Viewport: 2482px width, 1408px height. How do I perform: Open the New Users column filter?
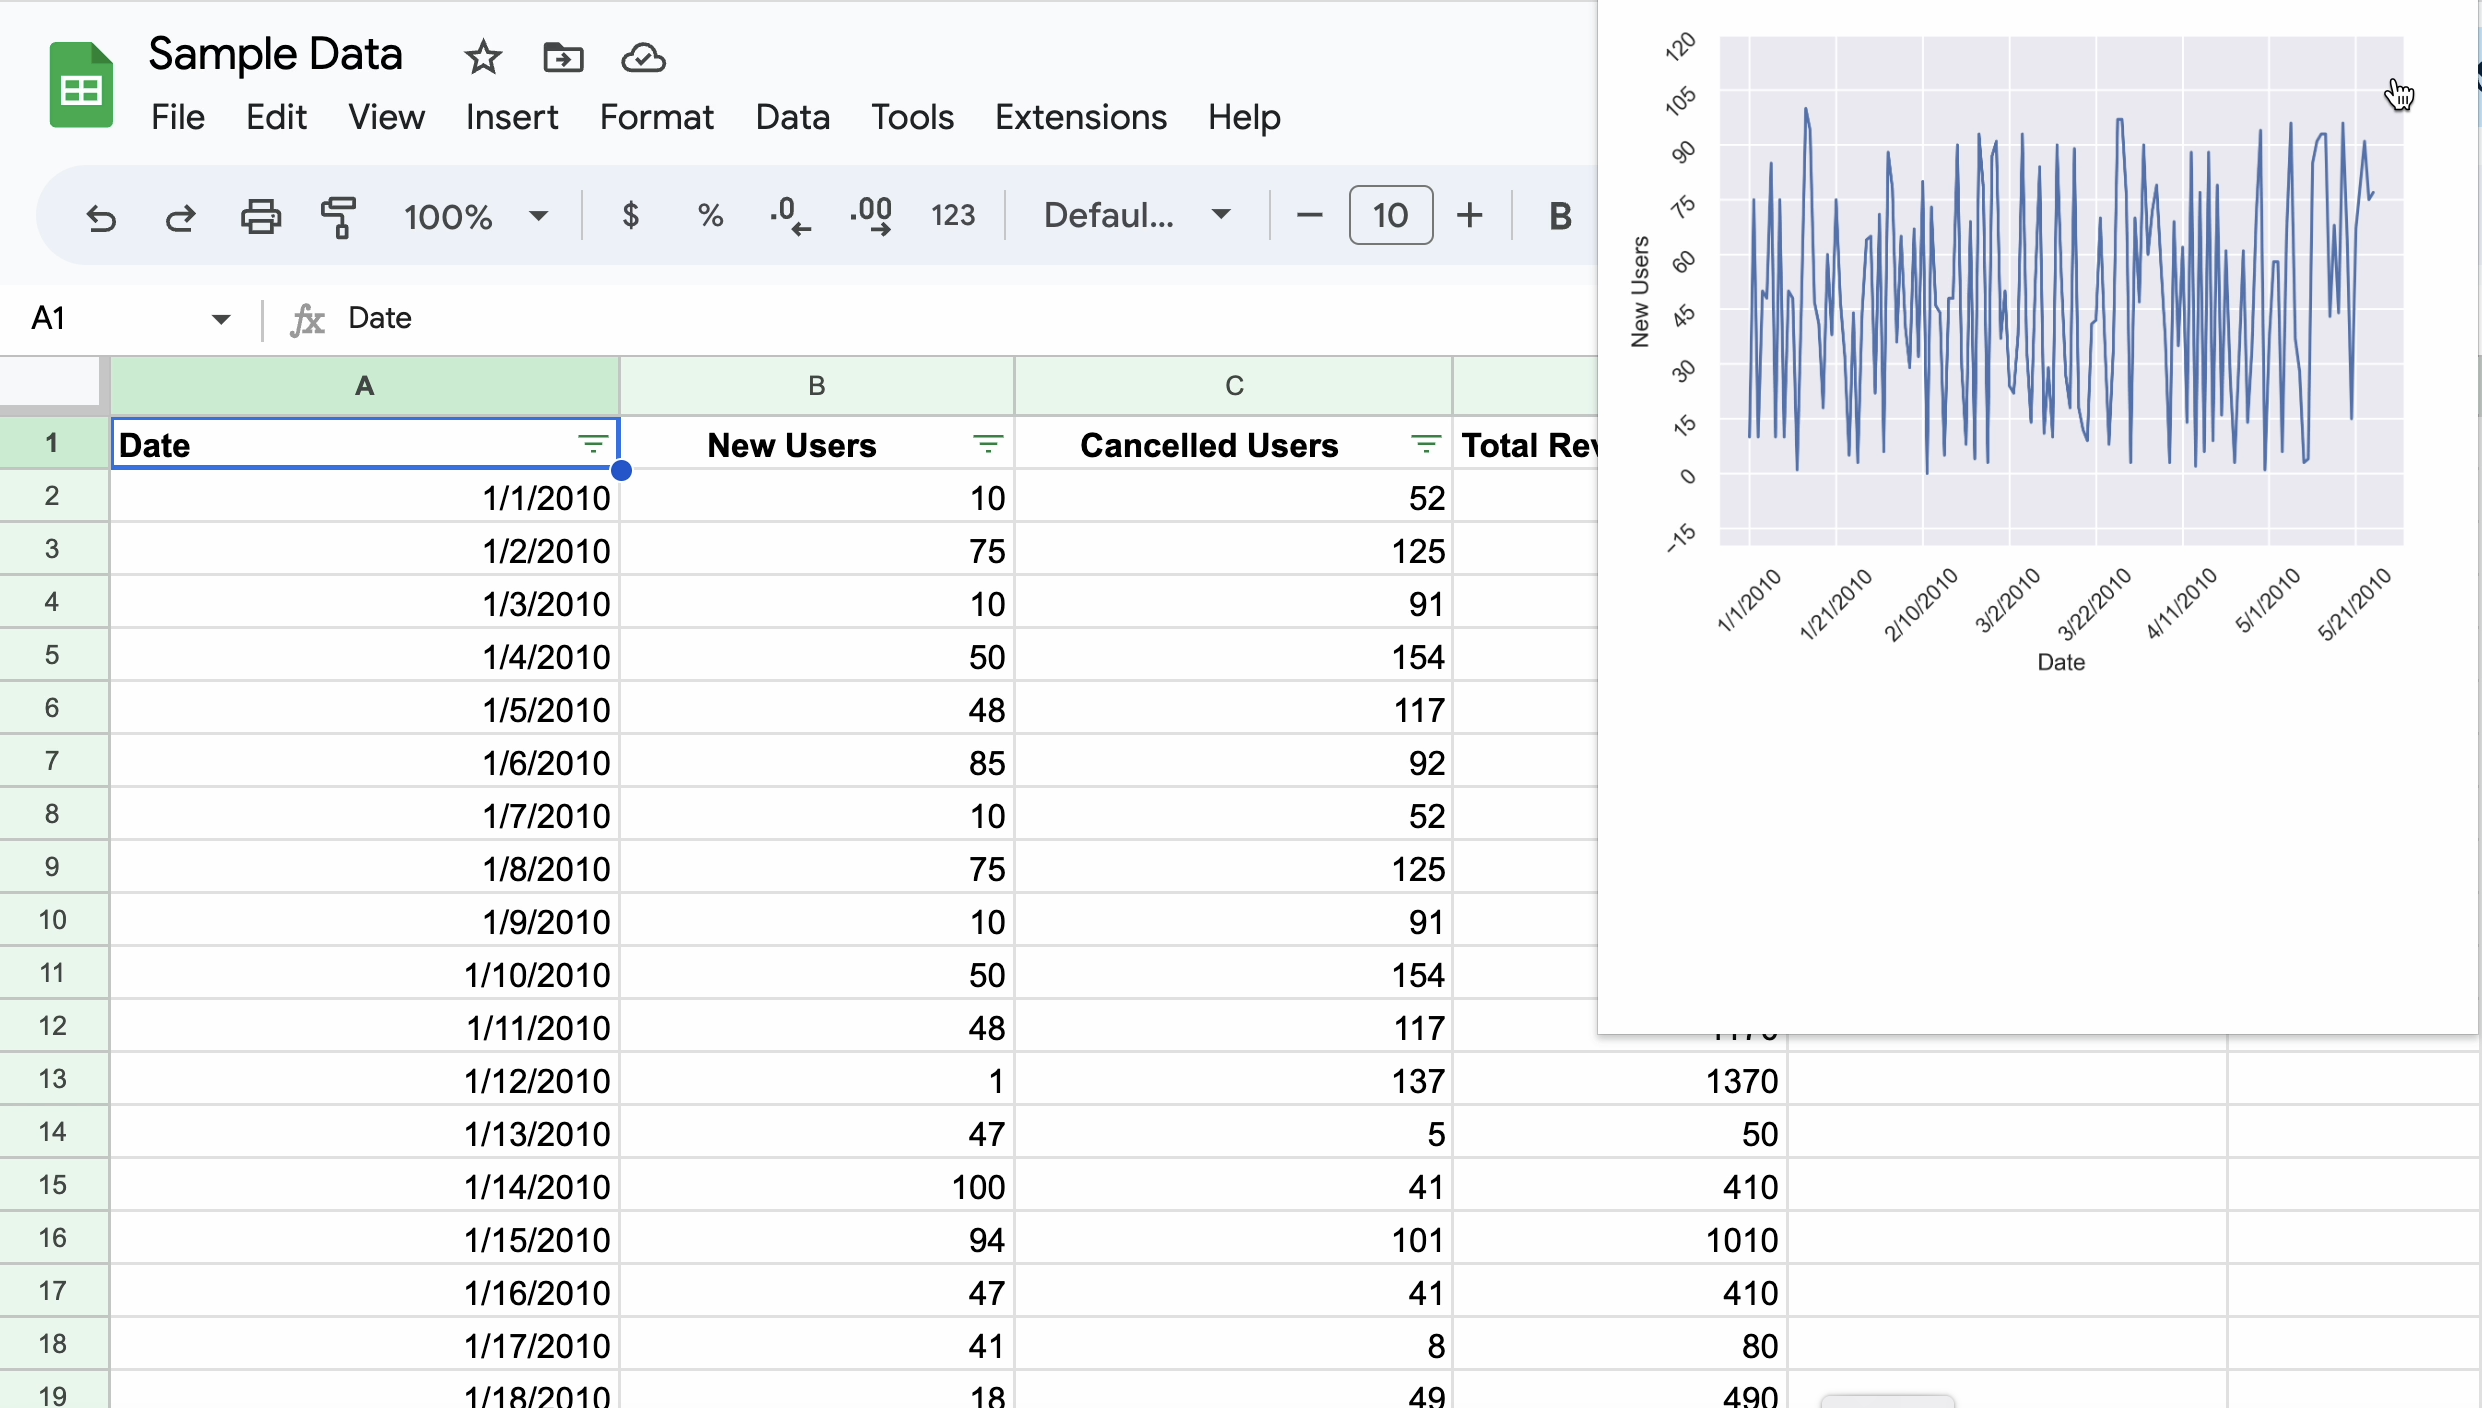pos(988,444)
